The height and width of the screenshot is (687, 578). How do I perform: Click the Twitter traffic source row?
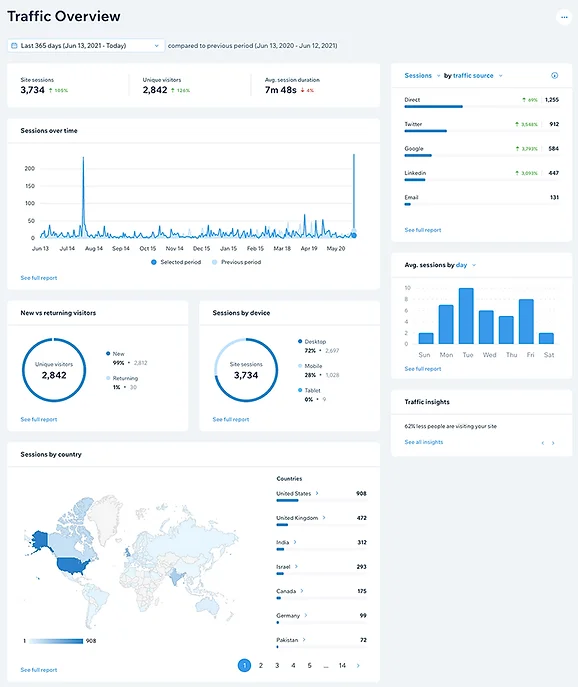coord(482,127)
